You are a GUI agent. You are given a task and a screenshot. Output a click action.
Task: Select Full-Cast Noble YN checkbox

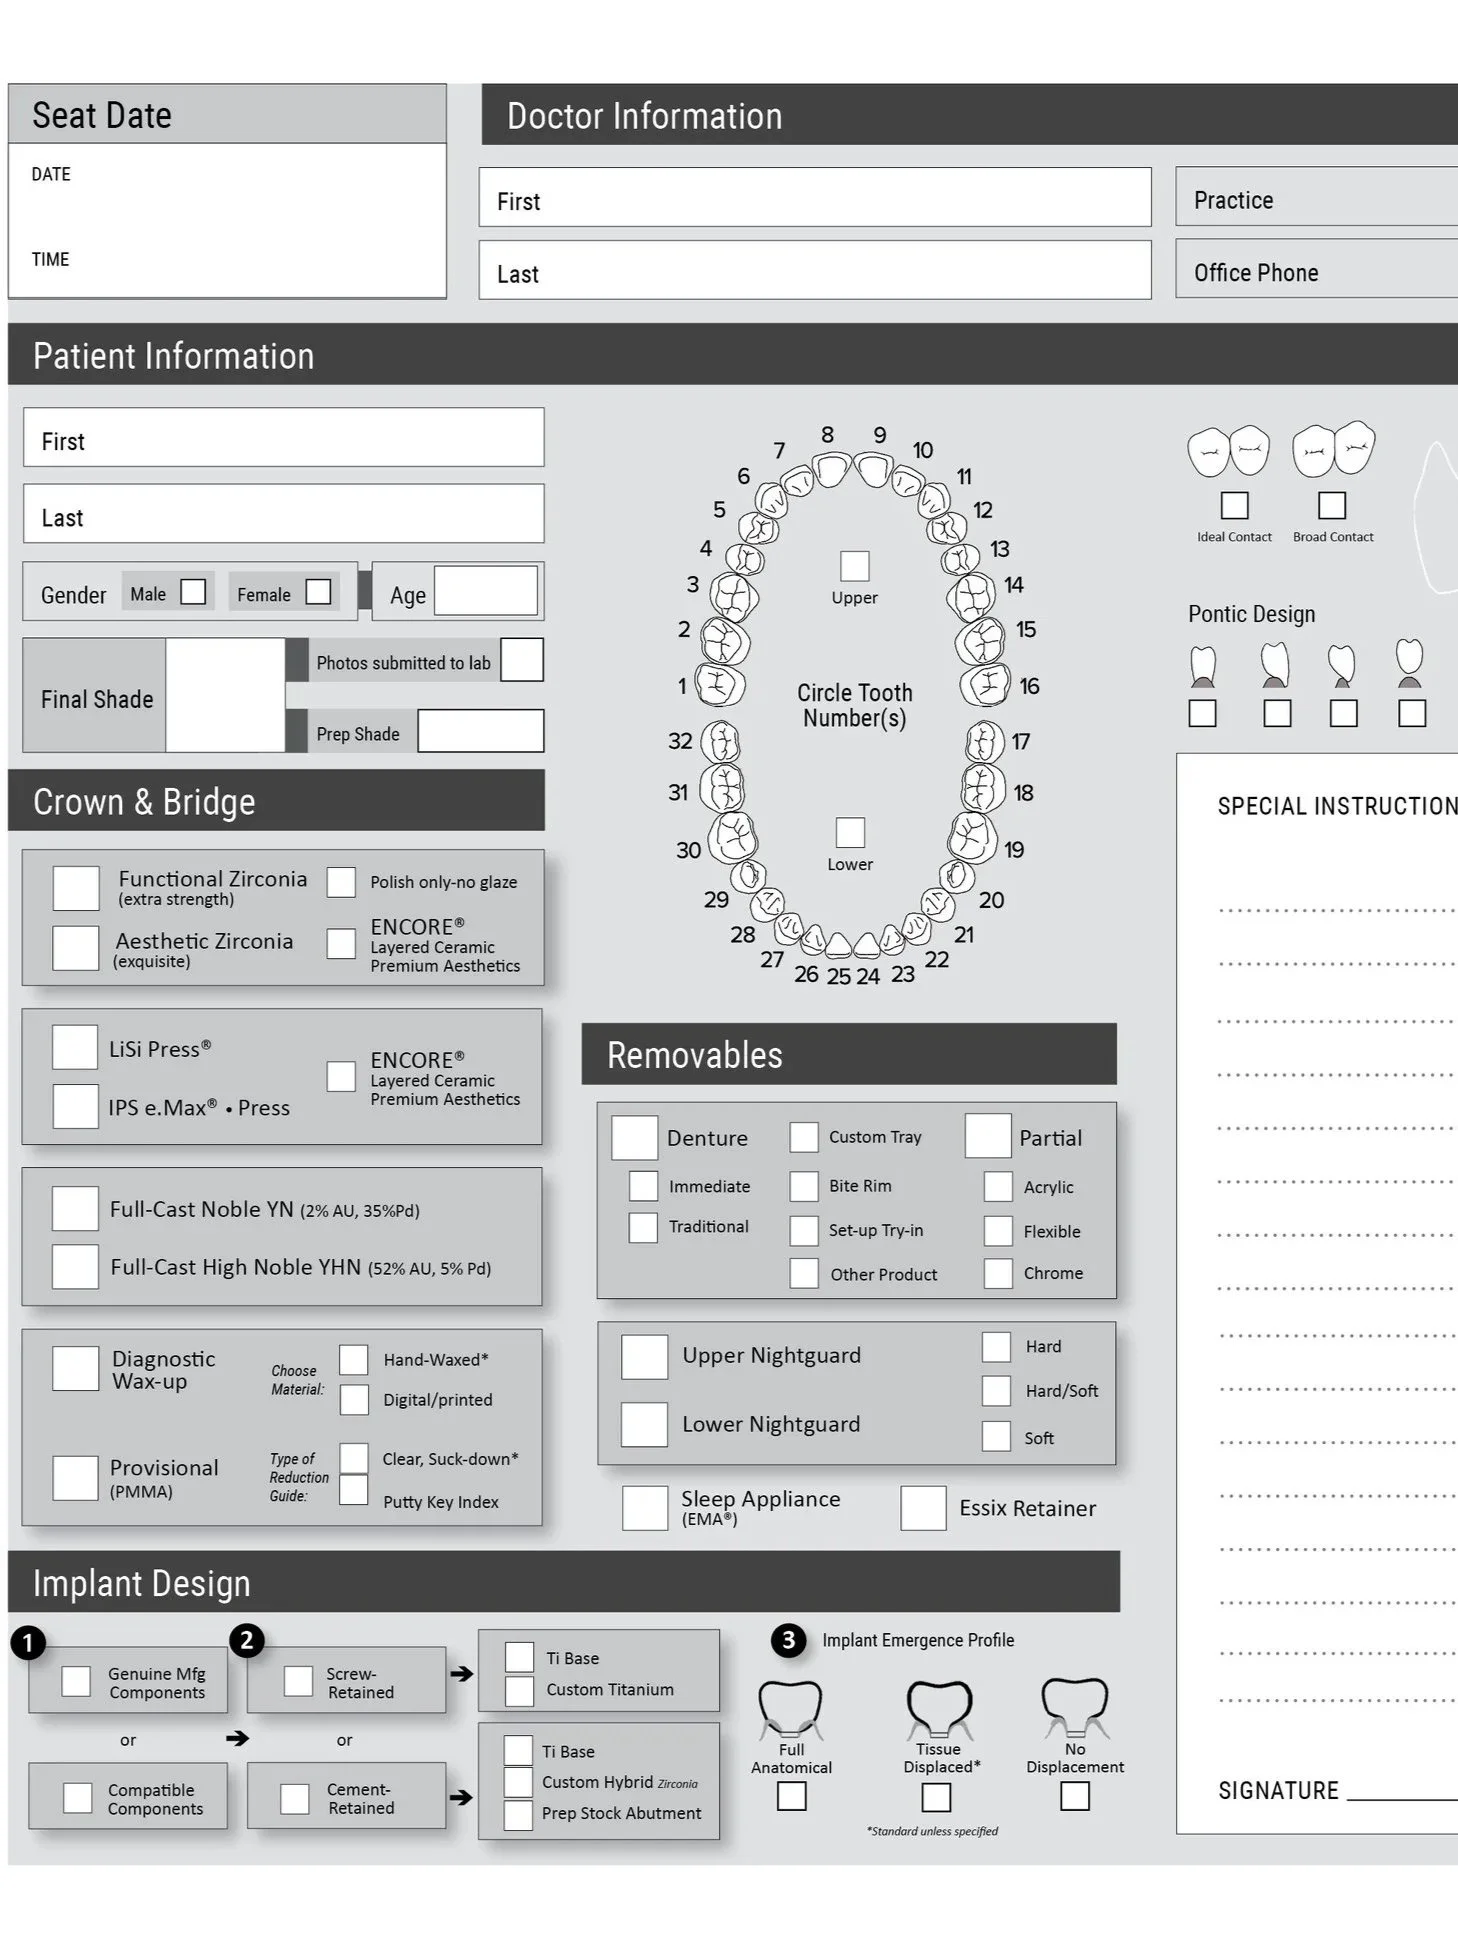[75, 1208]
